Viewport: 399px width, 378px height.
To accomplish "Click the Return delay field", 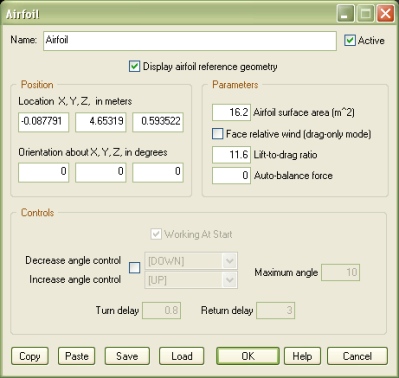I will coord(275,310).
